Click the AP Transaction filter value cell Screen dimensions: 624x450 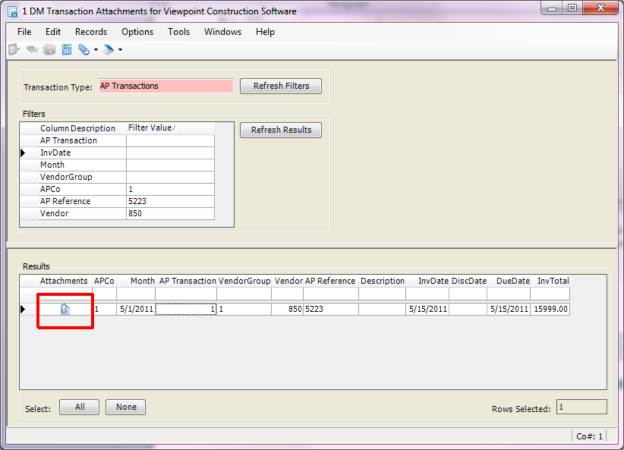click(170, 141)
